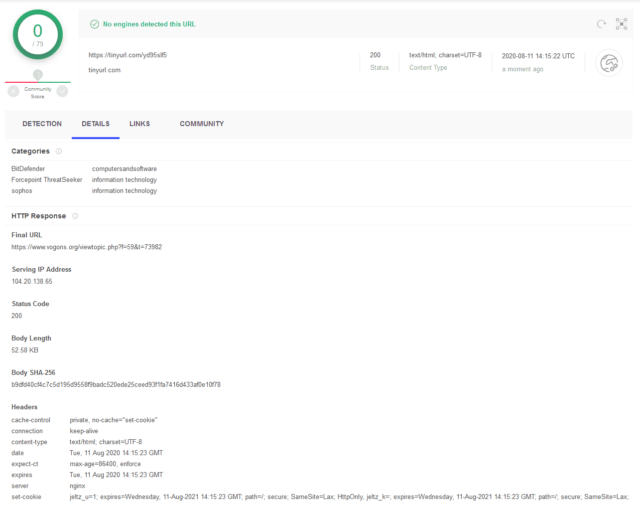Viewport: 640px width, 505px height.
Task: Click the Body SHA-256 hash value
Action: (116, 384)
